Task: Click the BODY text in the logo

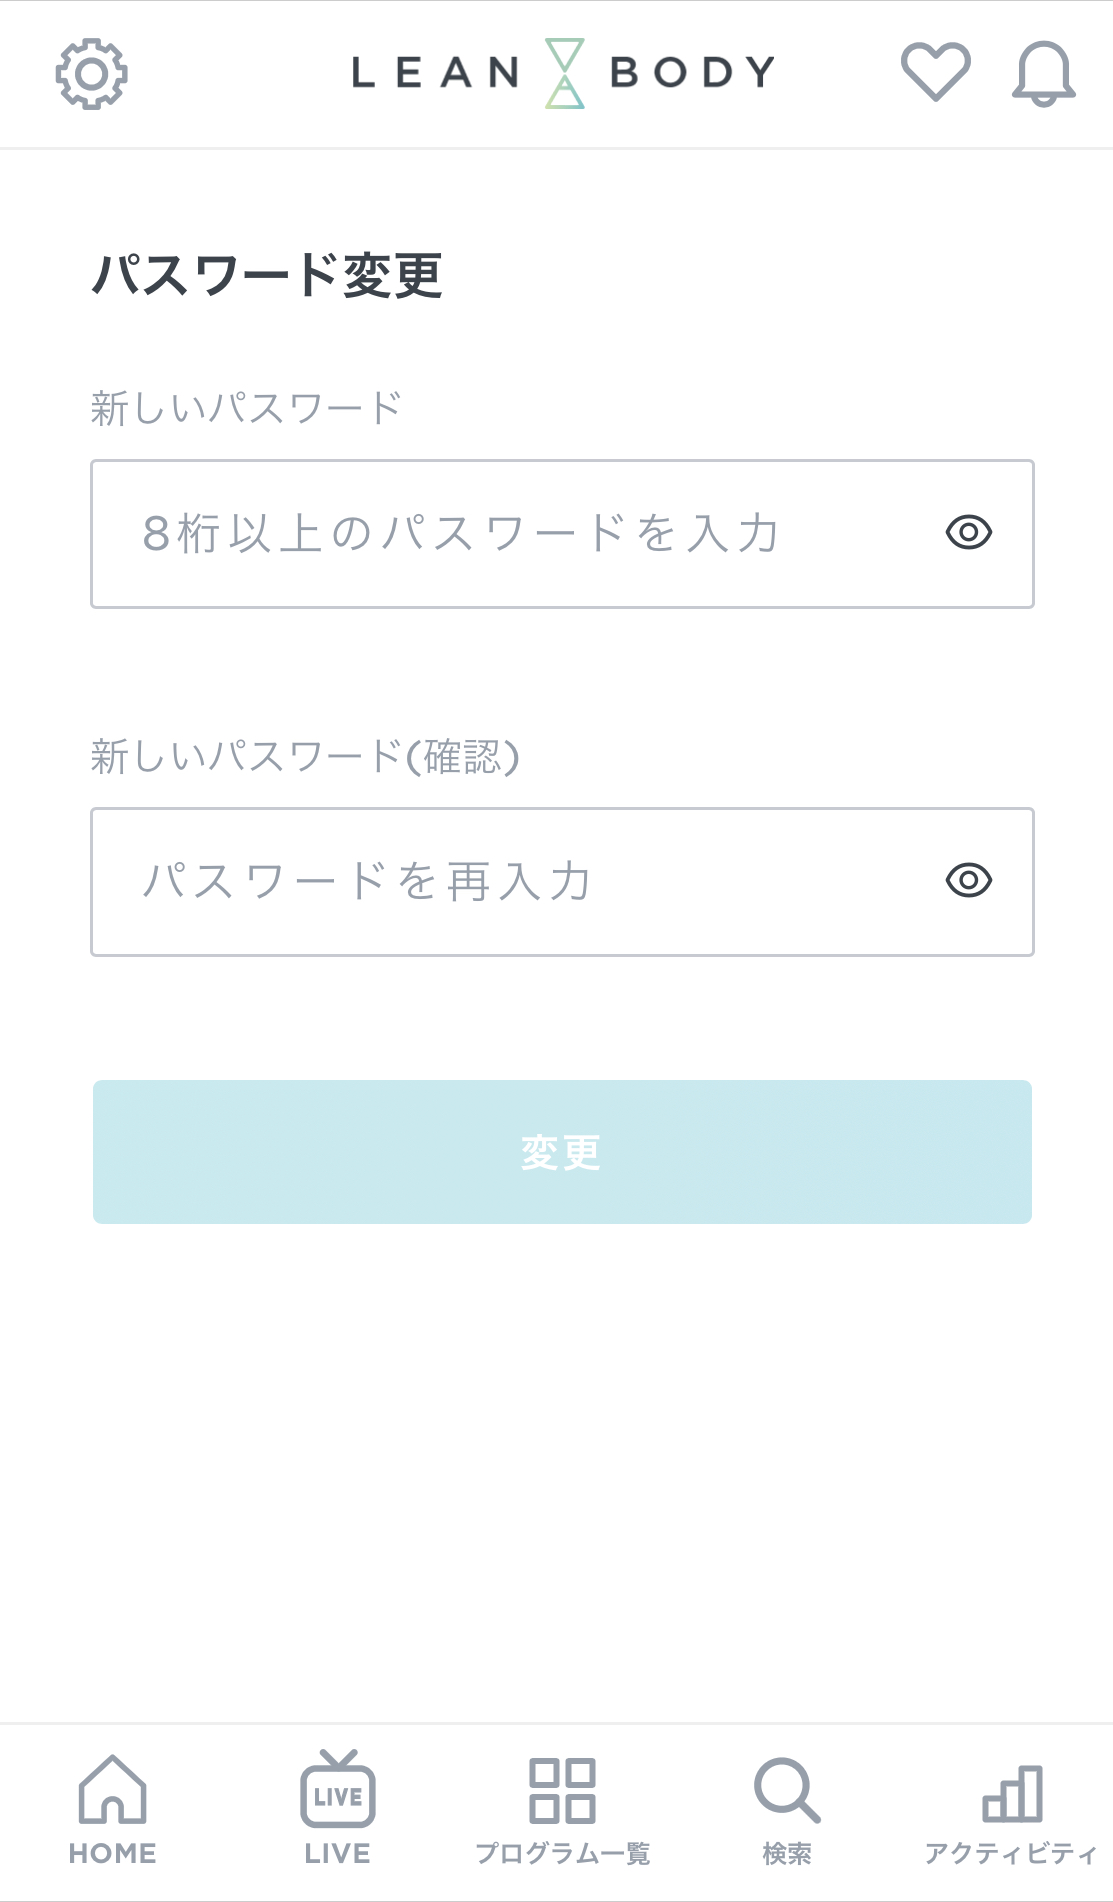Action: pyautogui.click(x=692, y=73)
